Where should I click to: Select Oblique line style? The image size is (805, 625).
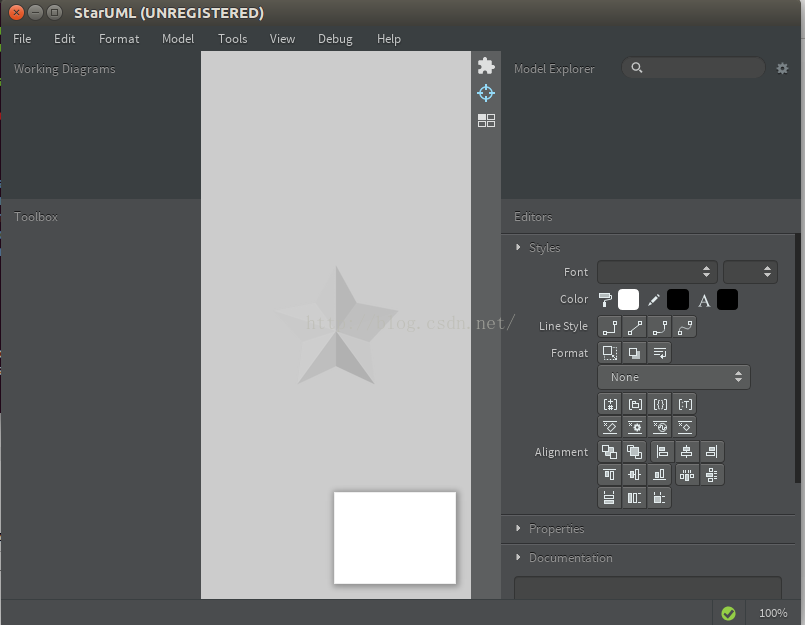[635, 327]
